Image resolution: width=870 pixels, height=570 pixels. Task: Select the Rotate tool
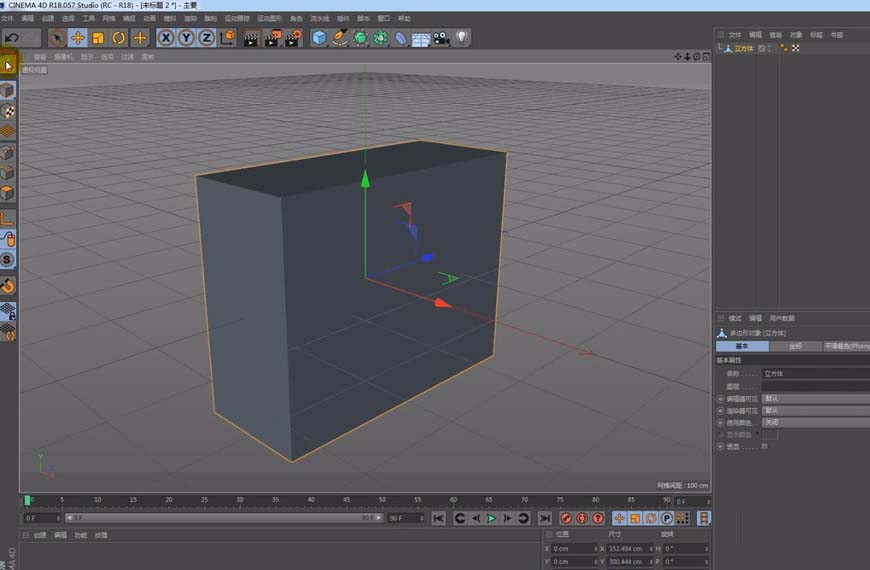(x=119, y=38)
